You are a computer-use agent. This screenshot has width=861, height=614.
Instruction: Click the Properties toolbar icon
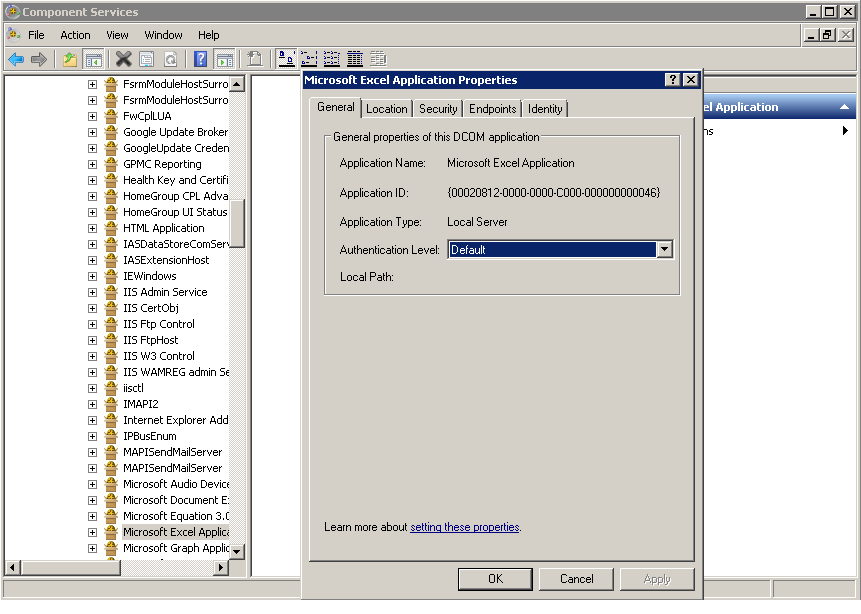tap(146, 58)
